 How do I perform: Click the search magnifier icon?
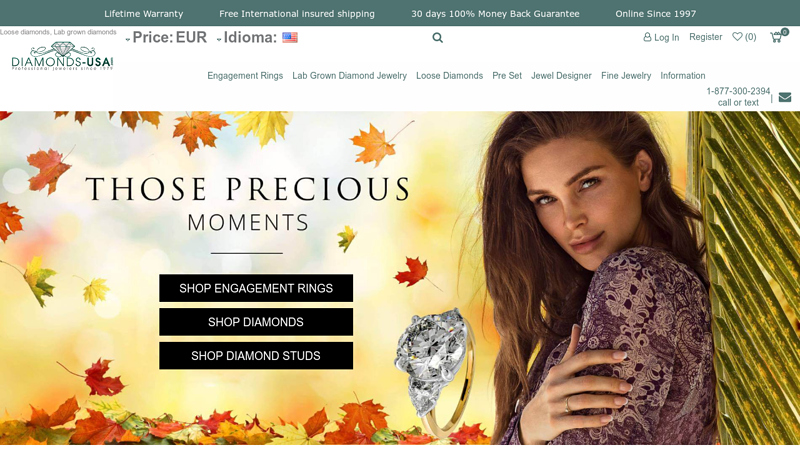point(437,38)
